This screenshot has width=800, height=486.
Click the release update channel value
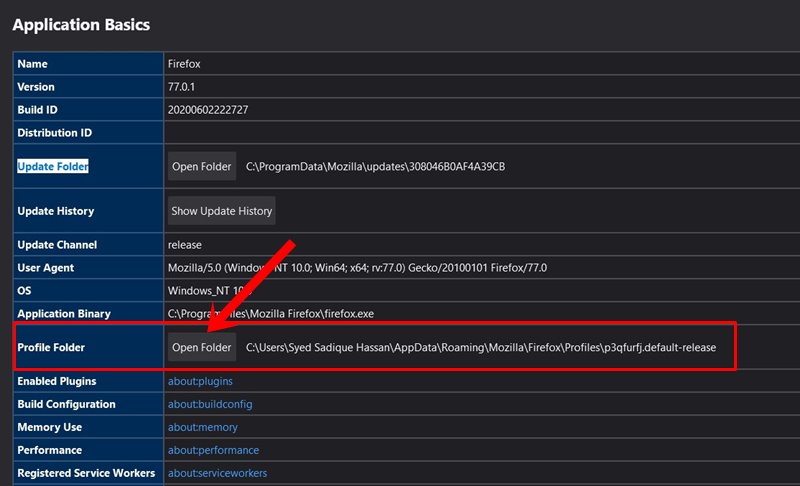point(185,245)
